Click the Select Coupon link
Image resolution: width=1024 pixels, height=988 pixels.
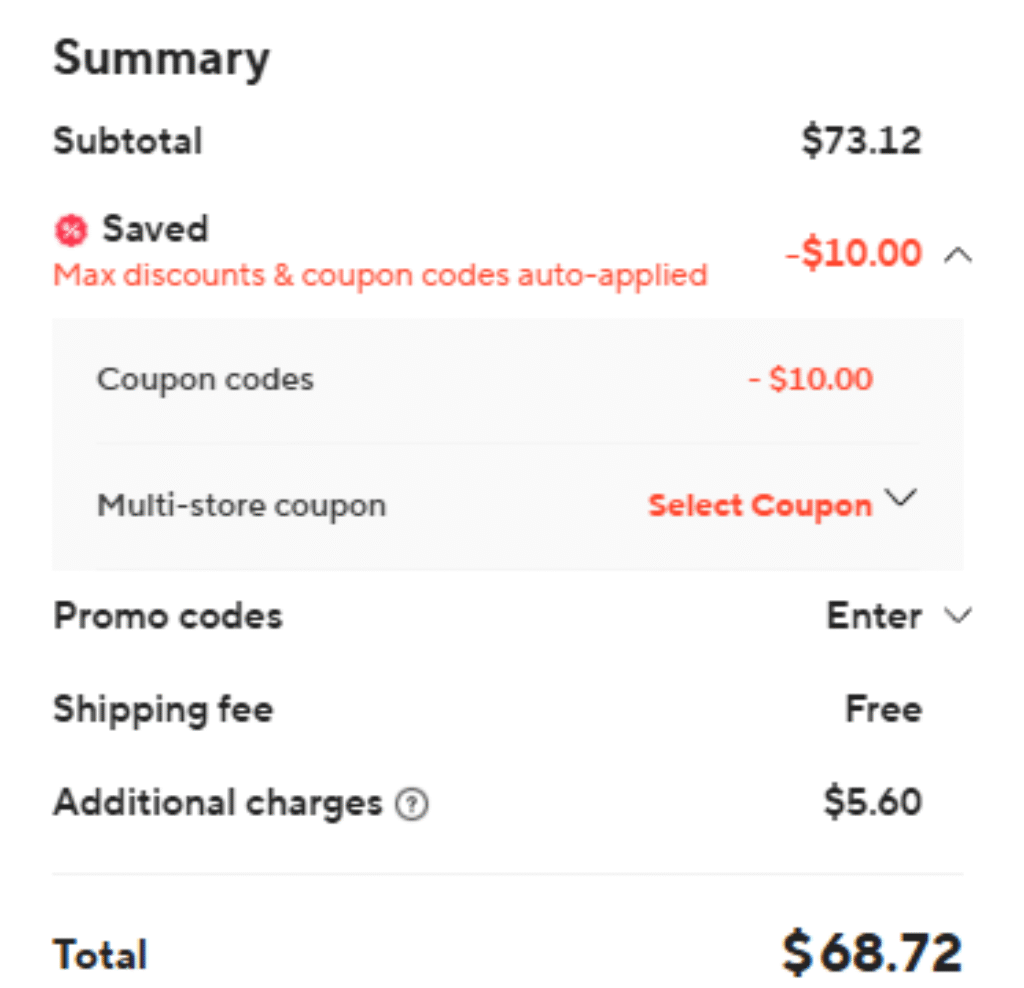[x=760, y=505]
